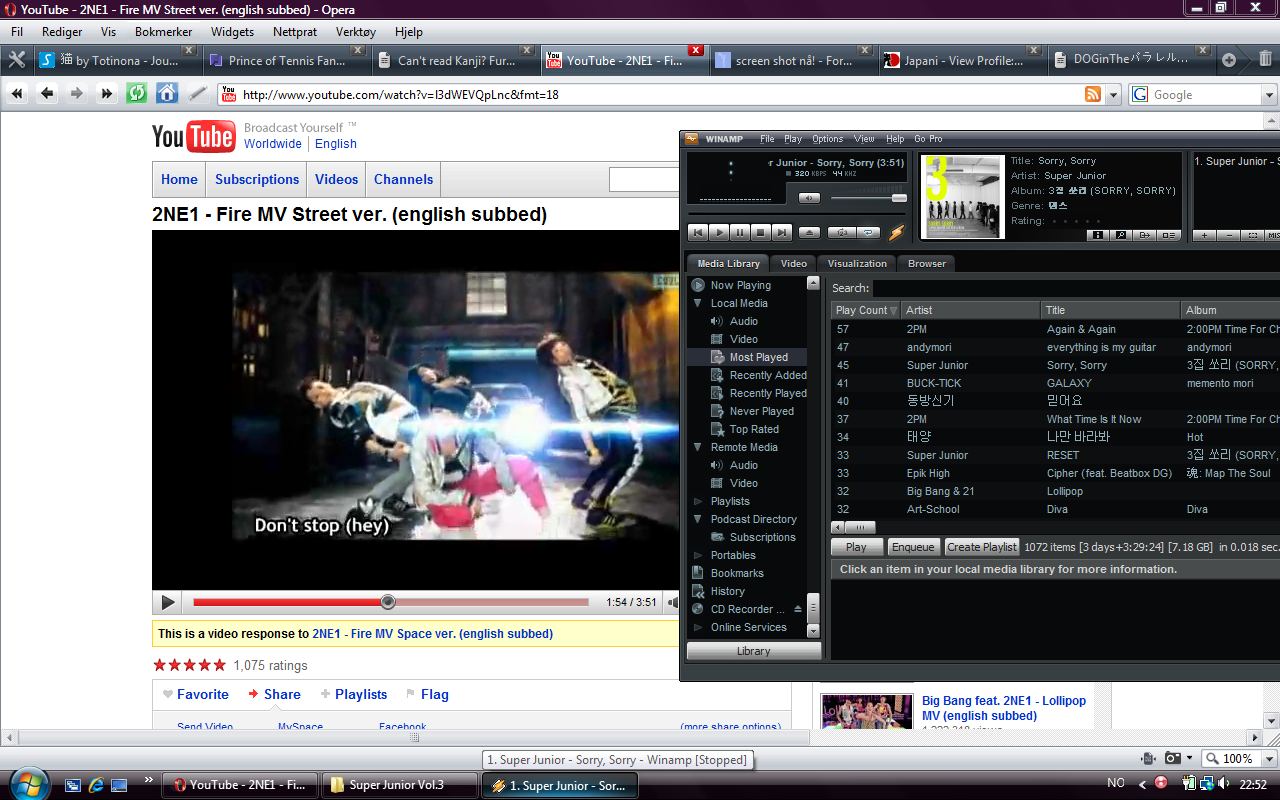Expand Online Services tree node
Viewport: 1280px width, 800px height.
point(698,627)
